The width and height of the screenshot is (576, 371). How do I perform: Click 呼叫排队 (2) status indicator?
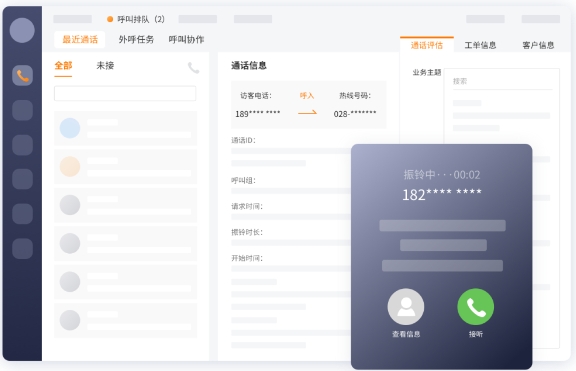(x=136, y=19)
